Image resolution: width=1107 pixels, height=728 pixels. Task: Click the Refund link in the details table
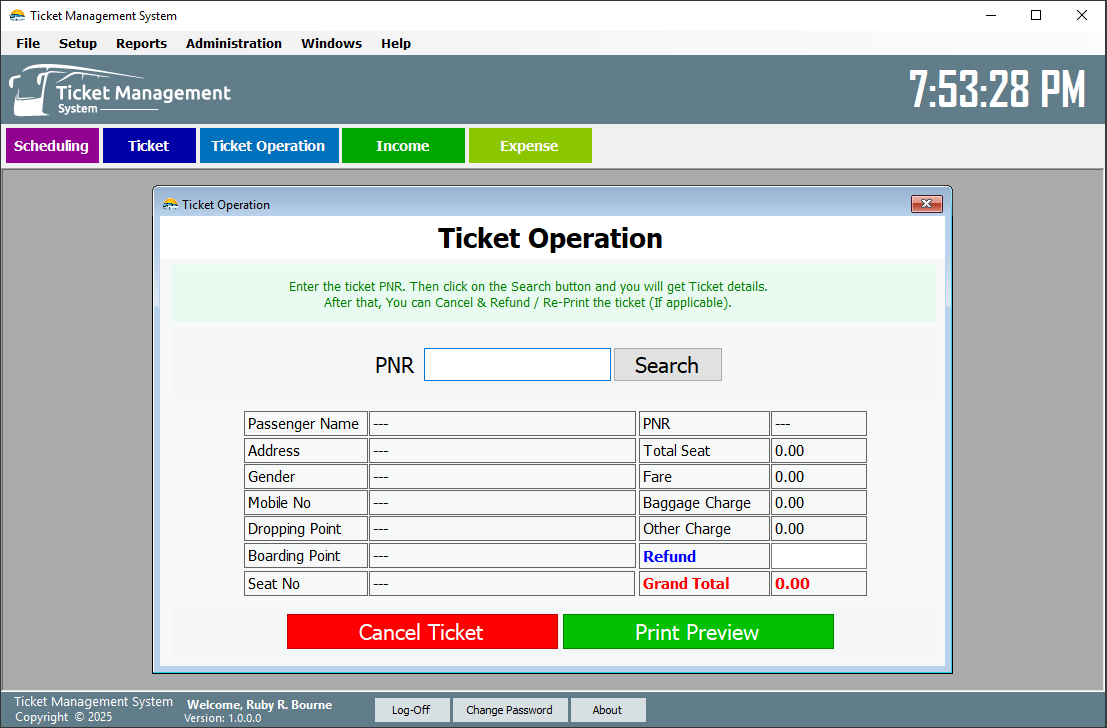point(669,556)
